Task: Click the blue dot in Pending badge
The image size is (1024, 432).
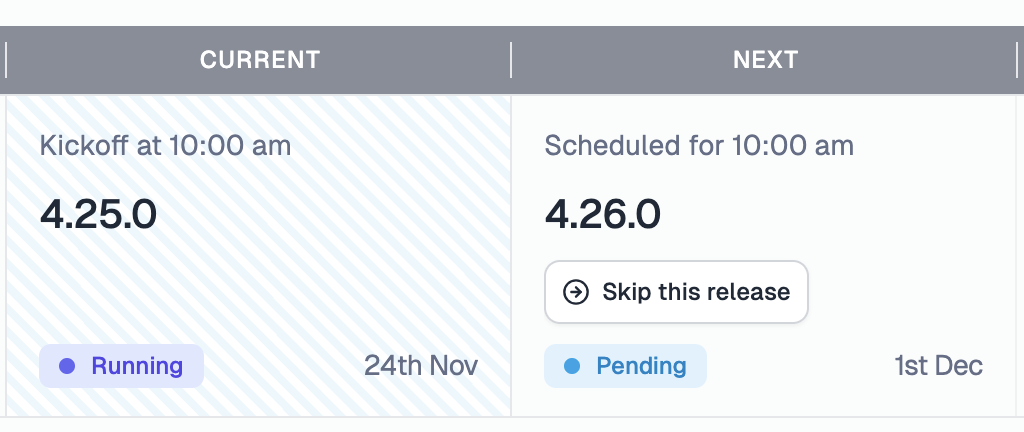Action: coord(572,366)
